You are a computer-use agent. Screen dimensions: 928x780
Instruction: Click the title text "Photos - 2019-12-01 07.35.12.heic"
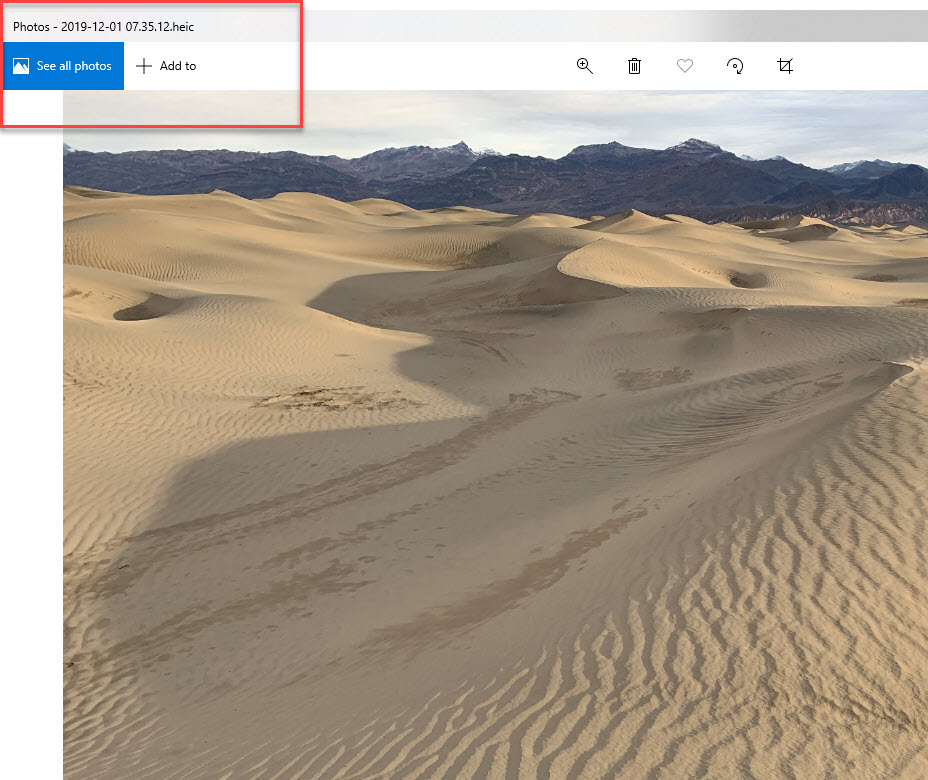coord(104,27)
